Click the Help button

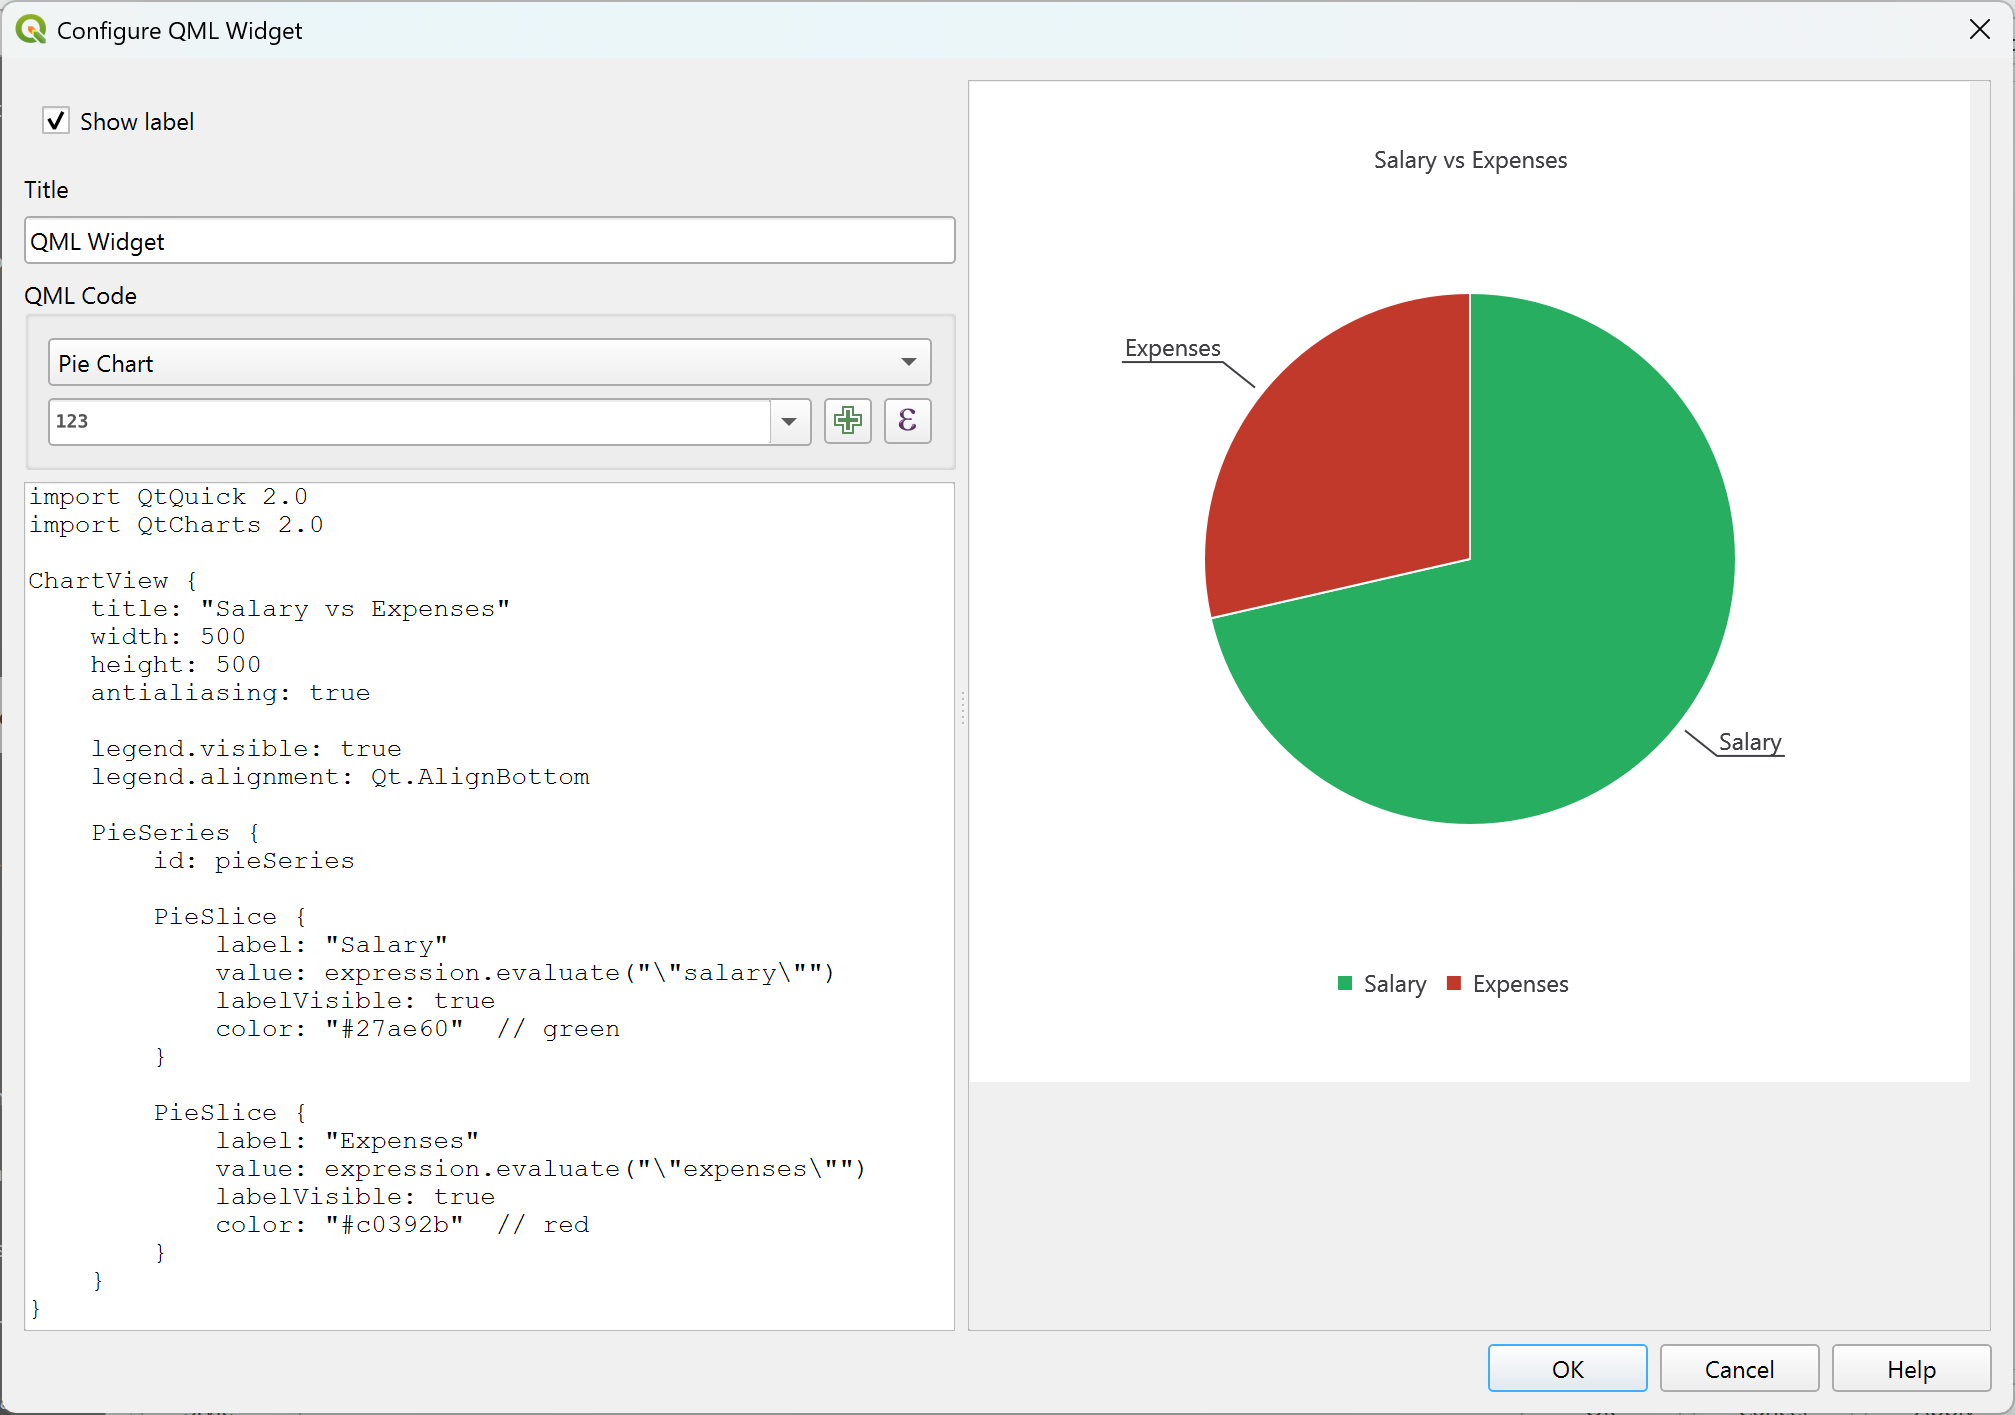pyautogui.click(x=1911, y=1368)
